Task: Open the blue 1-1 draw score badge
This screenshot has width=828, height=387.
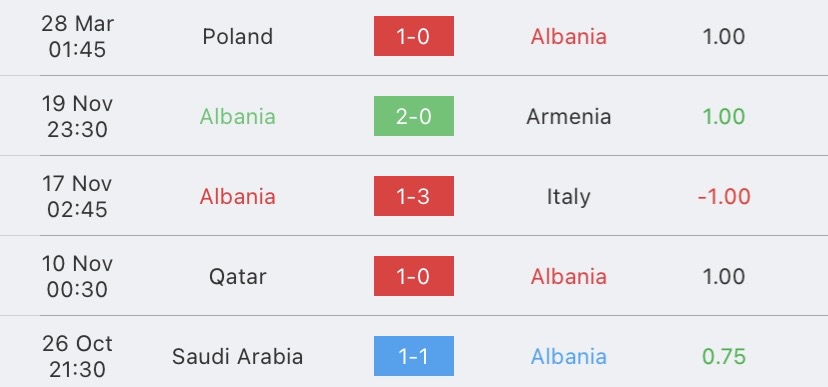Action: point(413,356)
